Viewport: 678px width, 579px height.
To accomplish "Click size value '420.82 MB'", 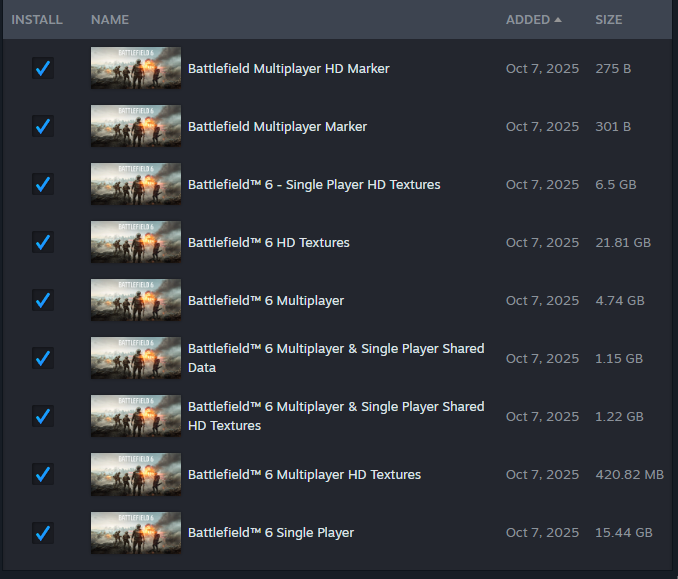I will point(630,475).
